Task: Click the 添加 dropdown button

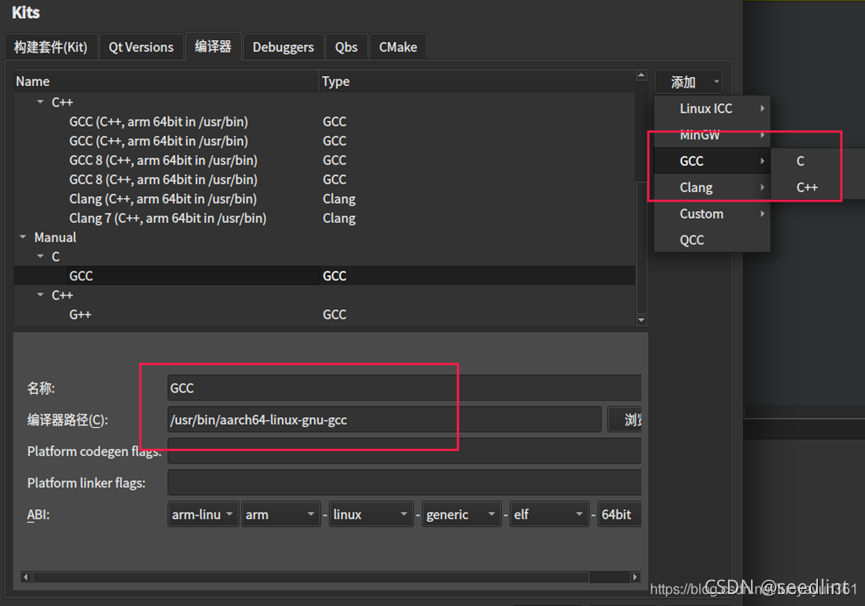Action: (689, 82)
